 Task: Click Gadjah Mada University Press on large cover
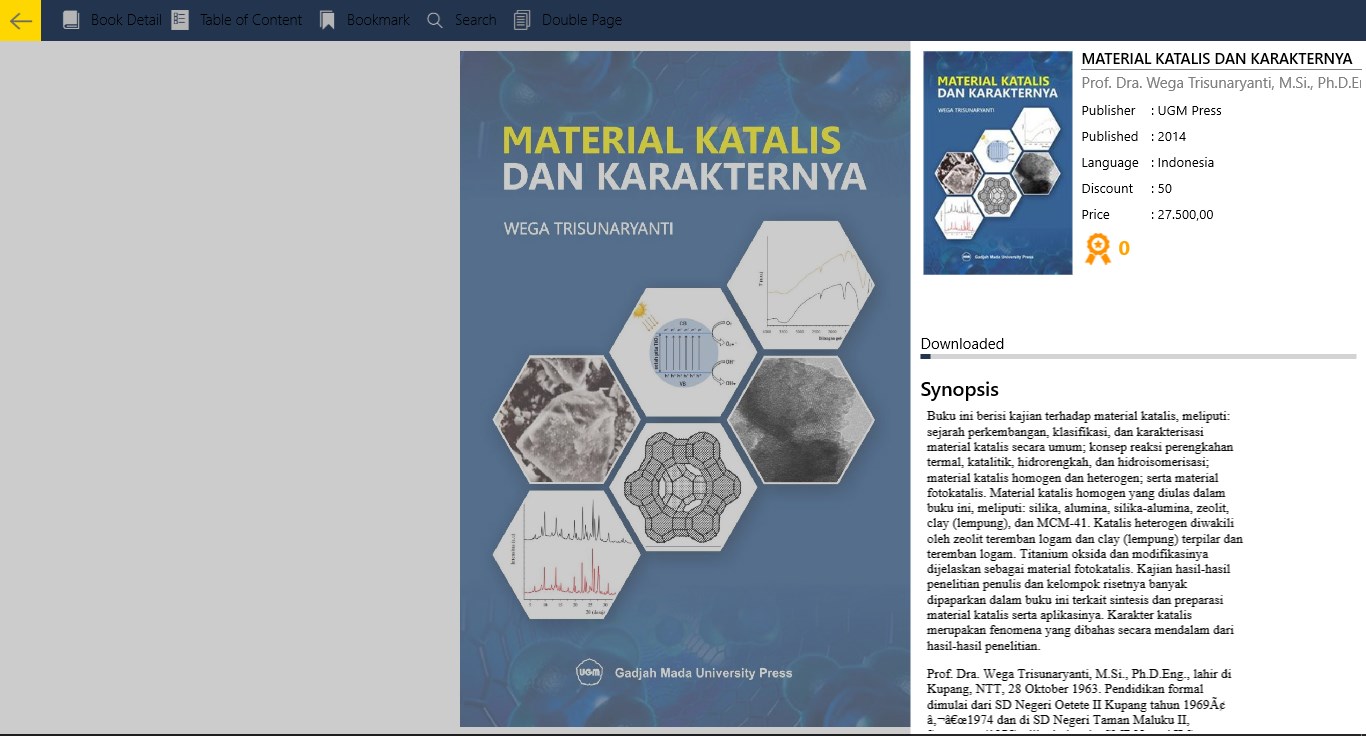703,673
